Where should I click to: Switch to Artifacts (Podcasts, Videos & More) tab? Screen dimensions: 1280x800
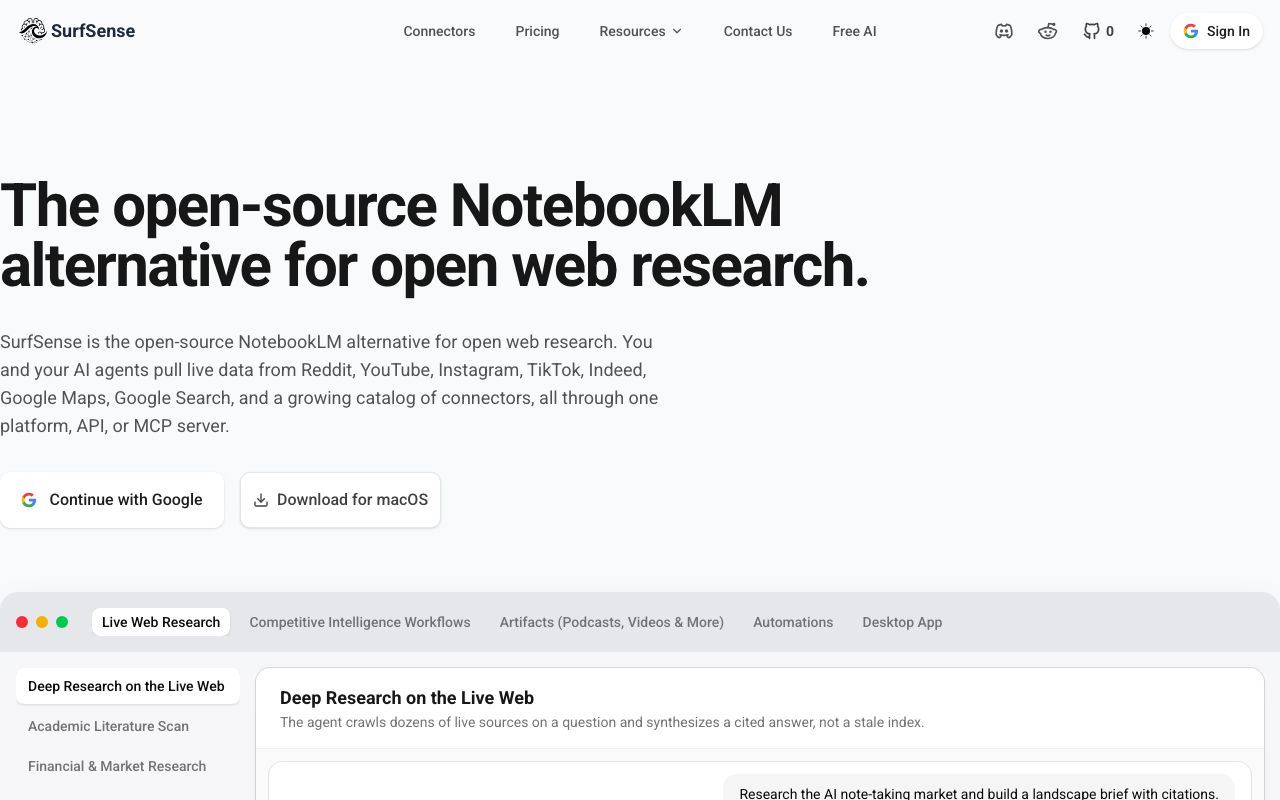pyautogui.click(x=612, y=622)
